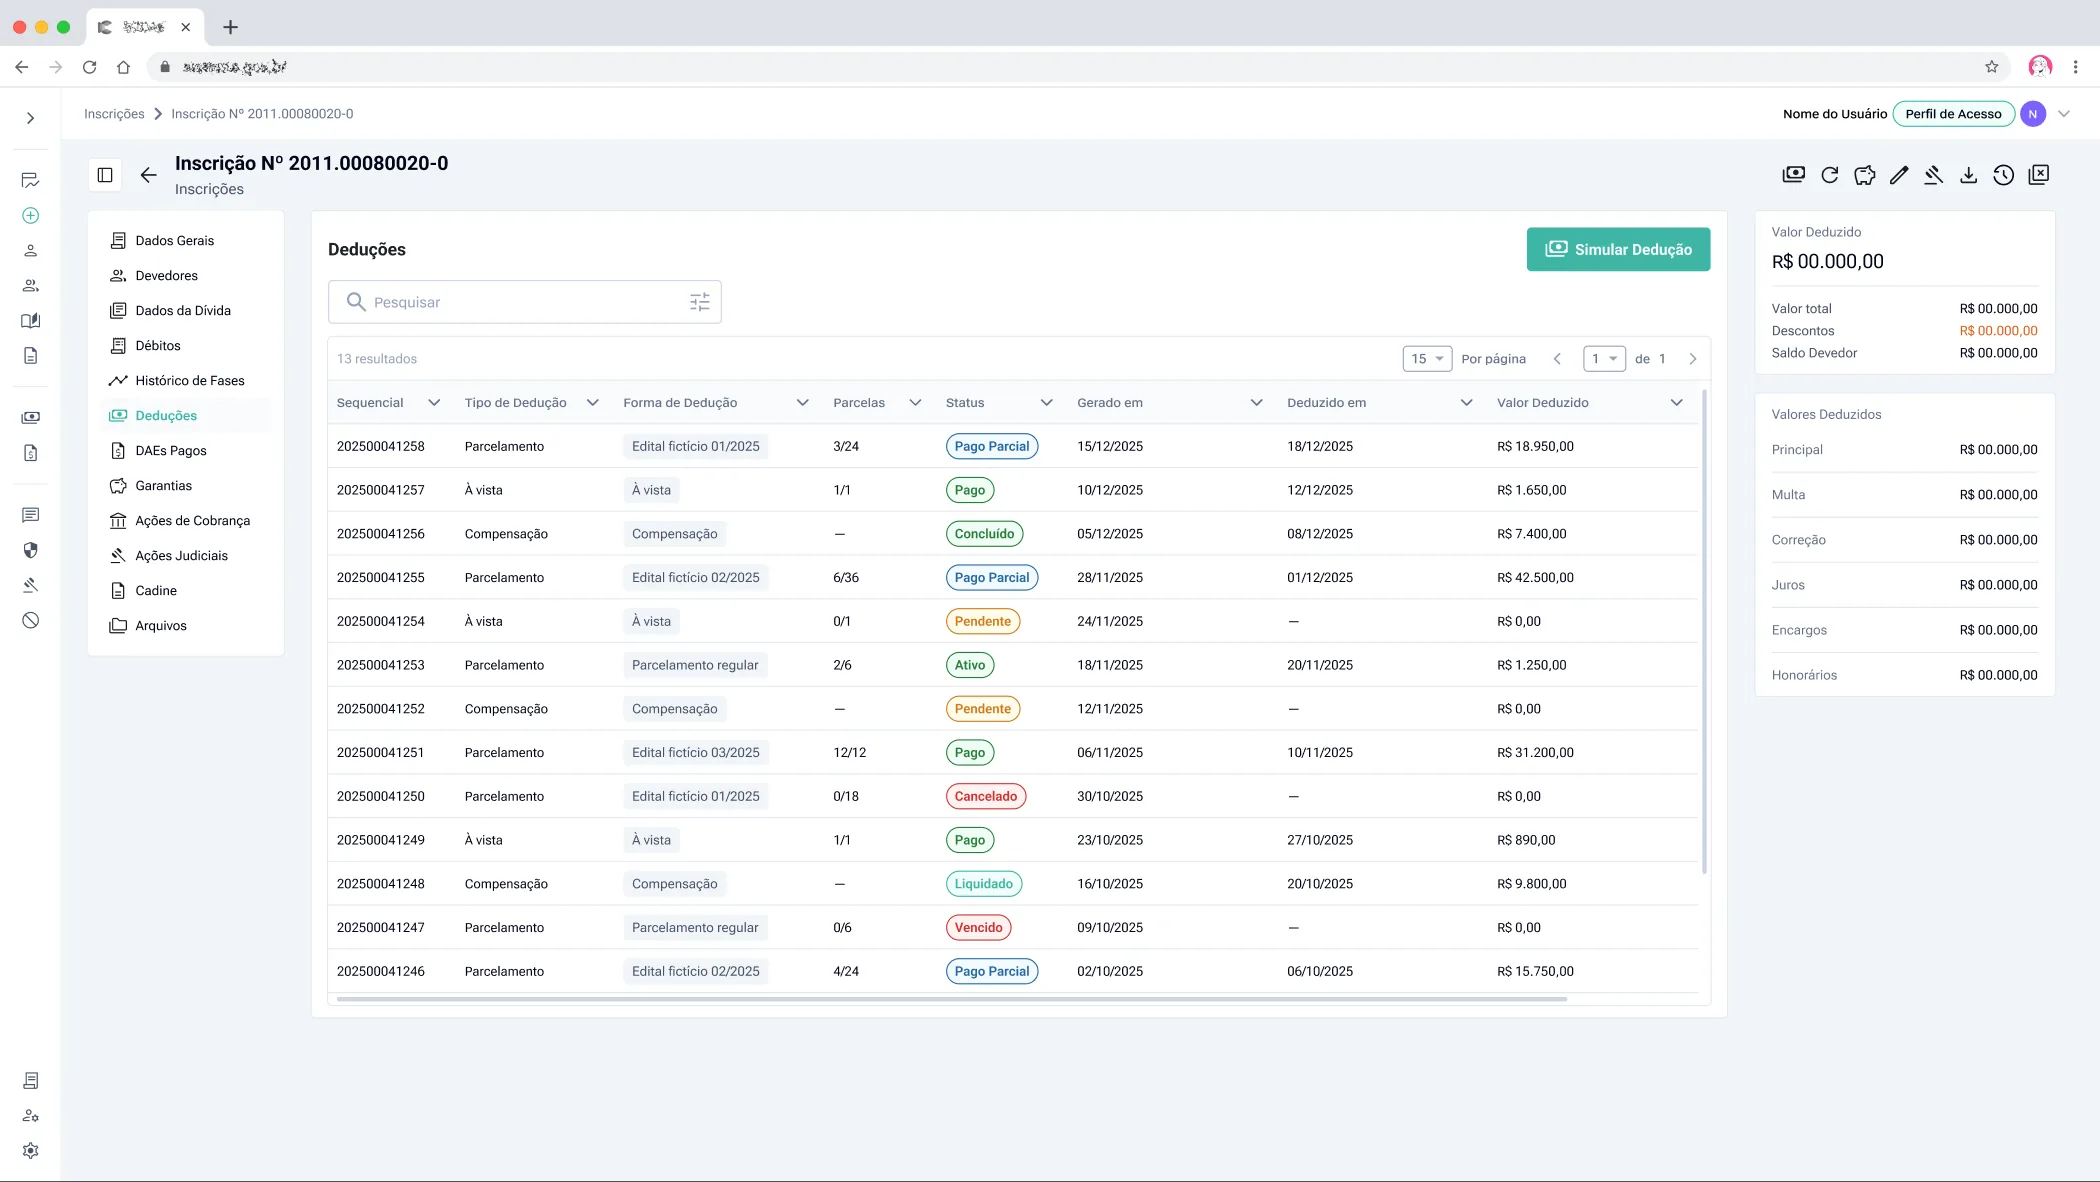This screenshot has width=2100, height=1182.
Task: Open the 15 per page dropdown
Action: coord(1427,359)
